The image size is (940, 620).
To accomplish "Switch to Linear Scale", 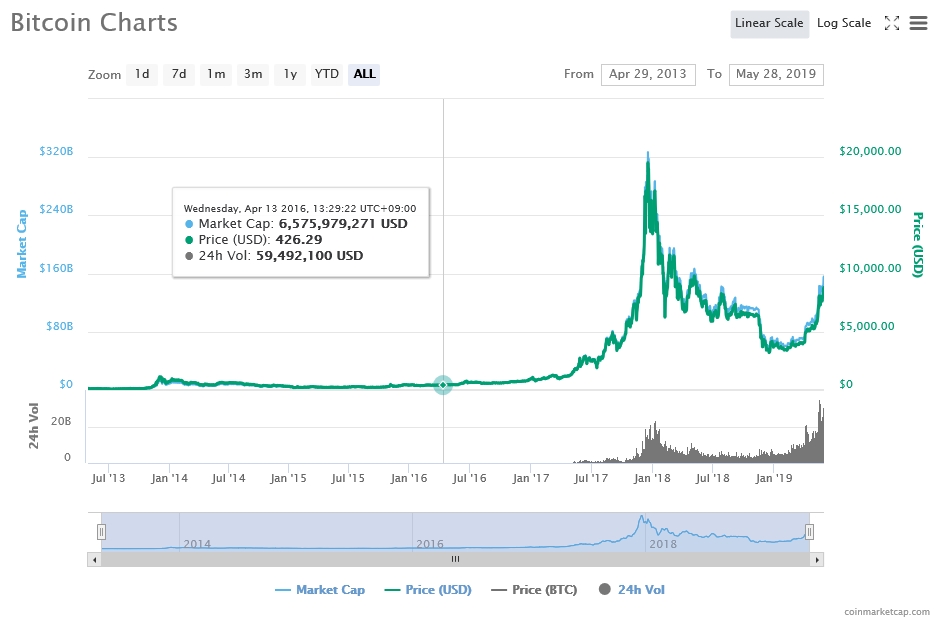I will pos(769,24).
